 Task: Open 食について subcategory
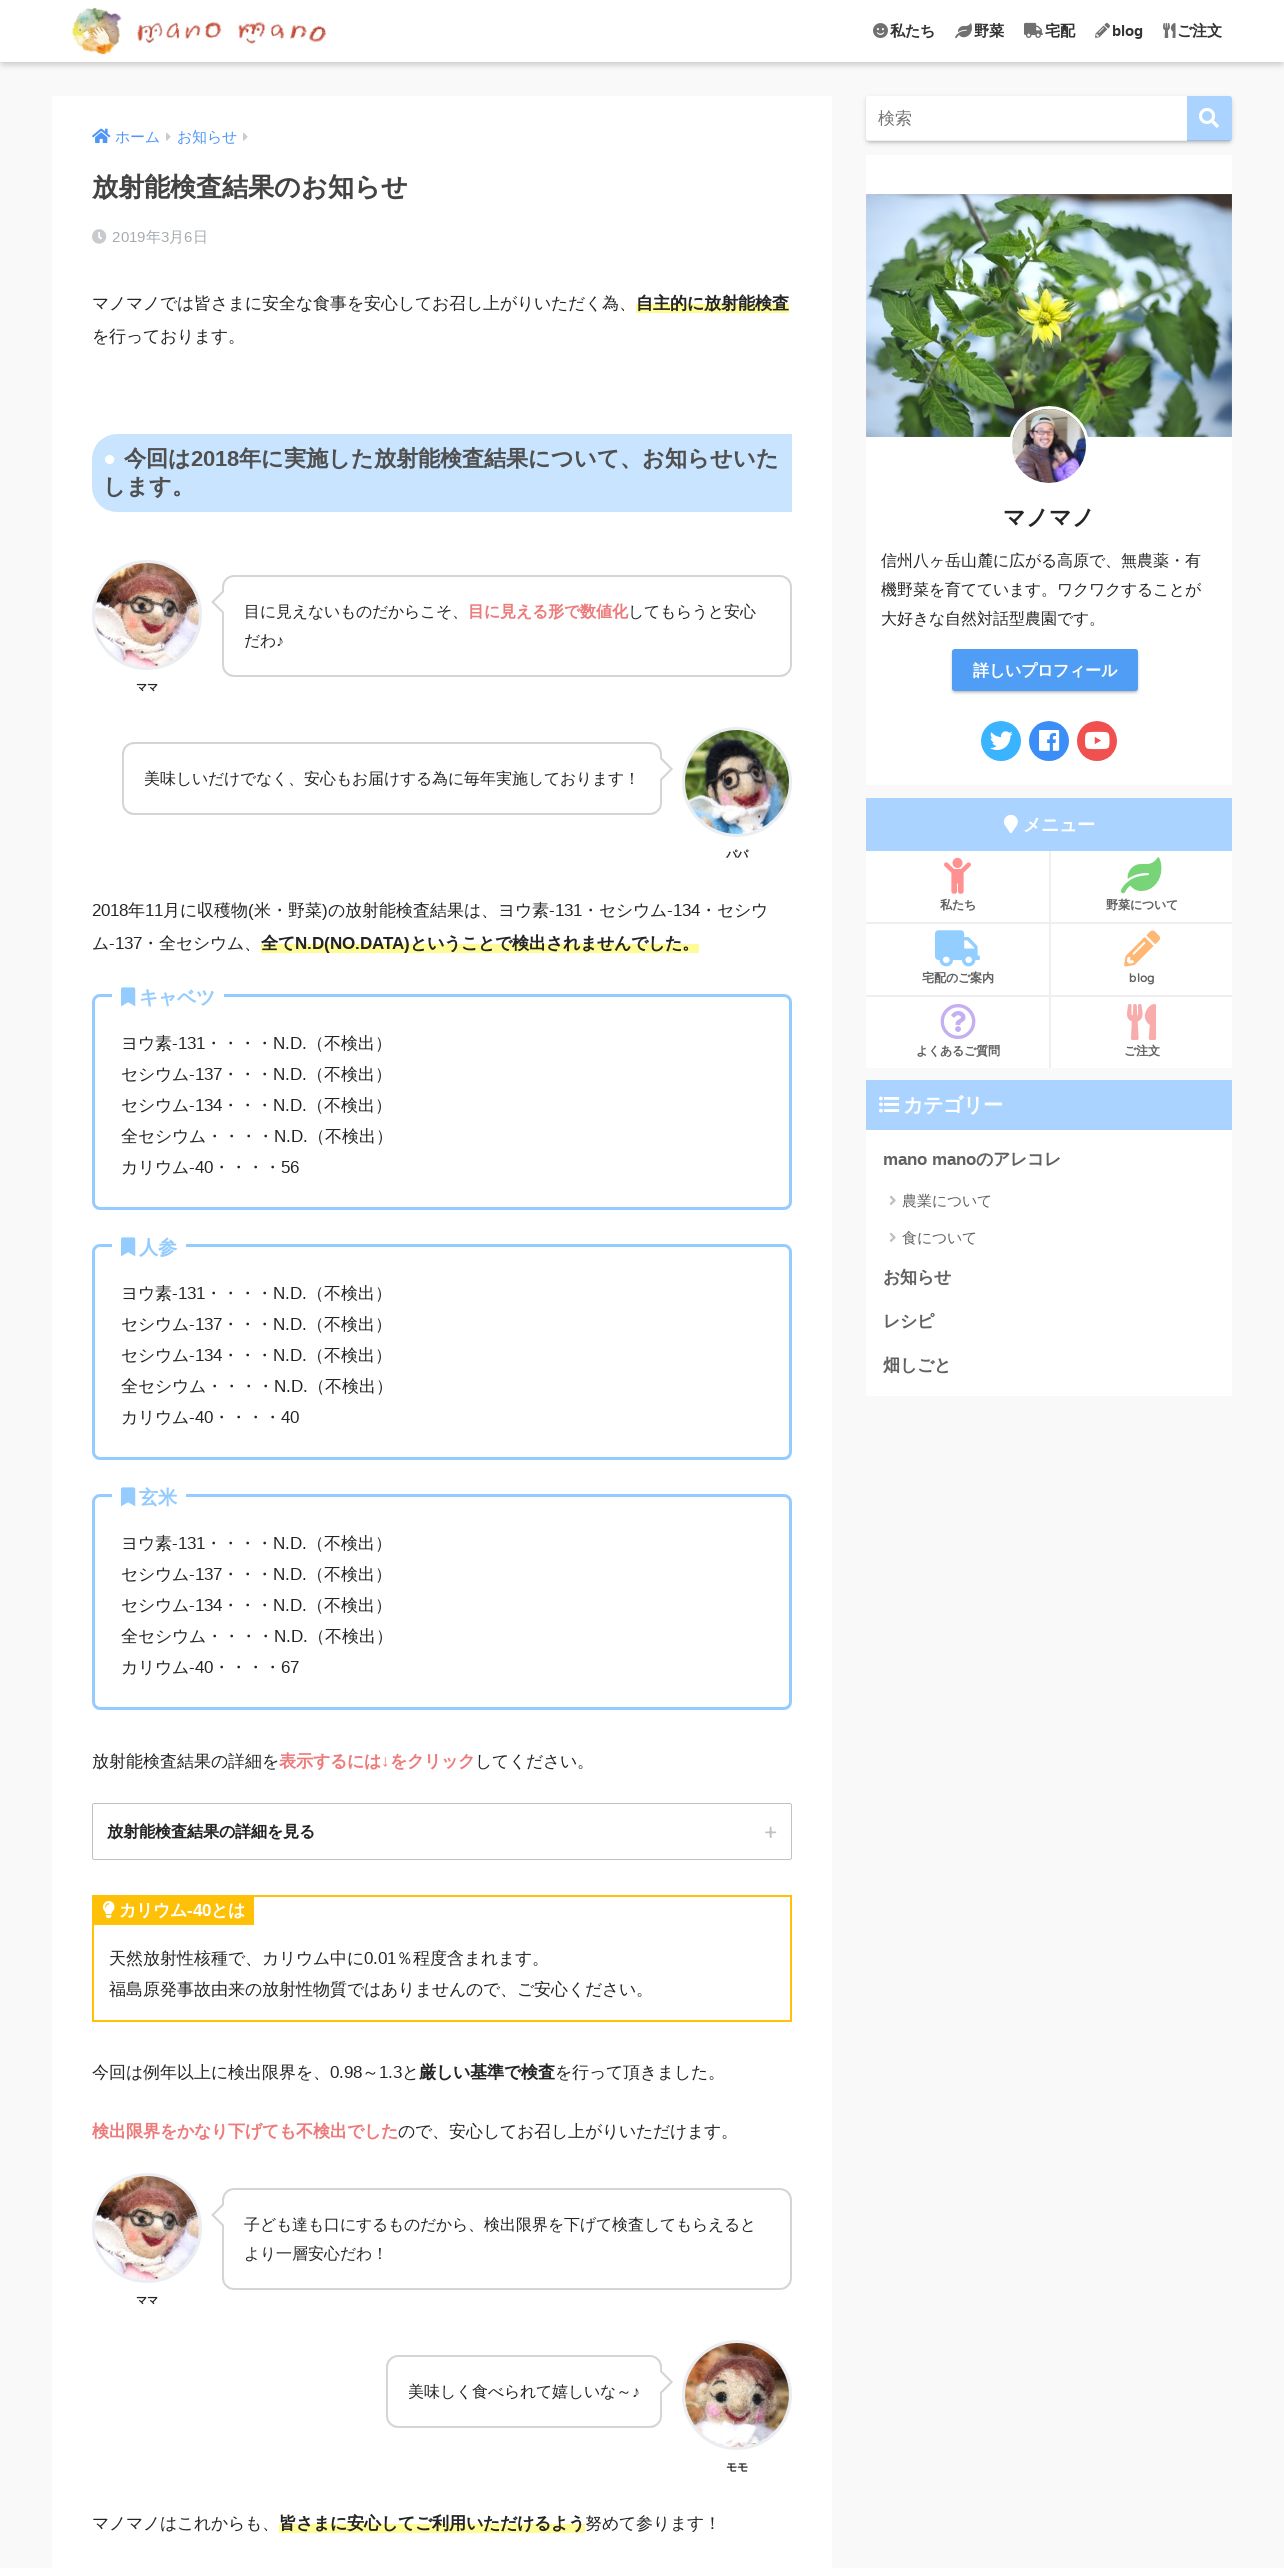click(x=939, y=1238)
